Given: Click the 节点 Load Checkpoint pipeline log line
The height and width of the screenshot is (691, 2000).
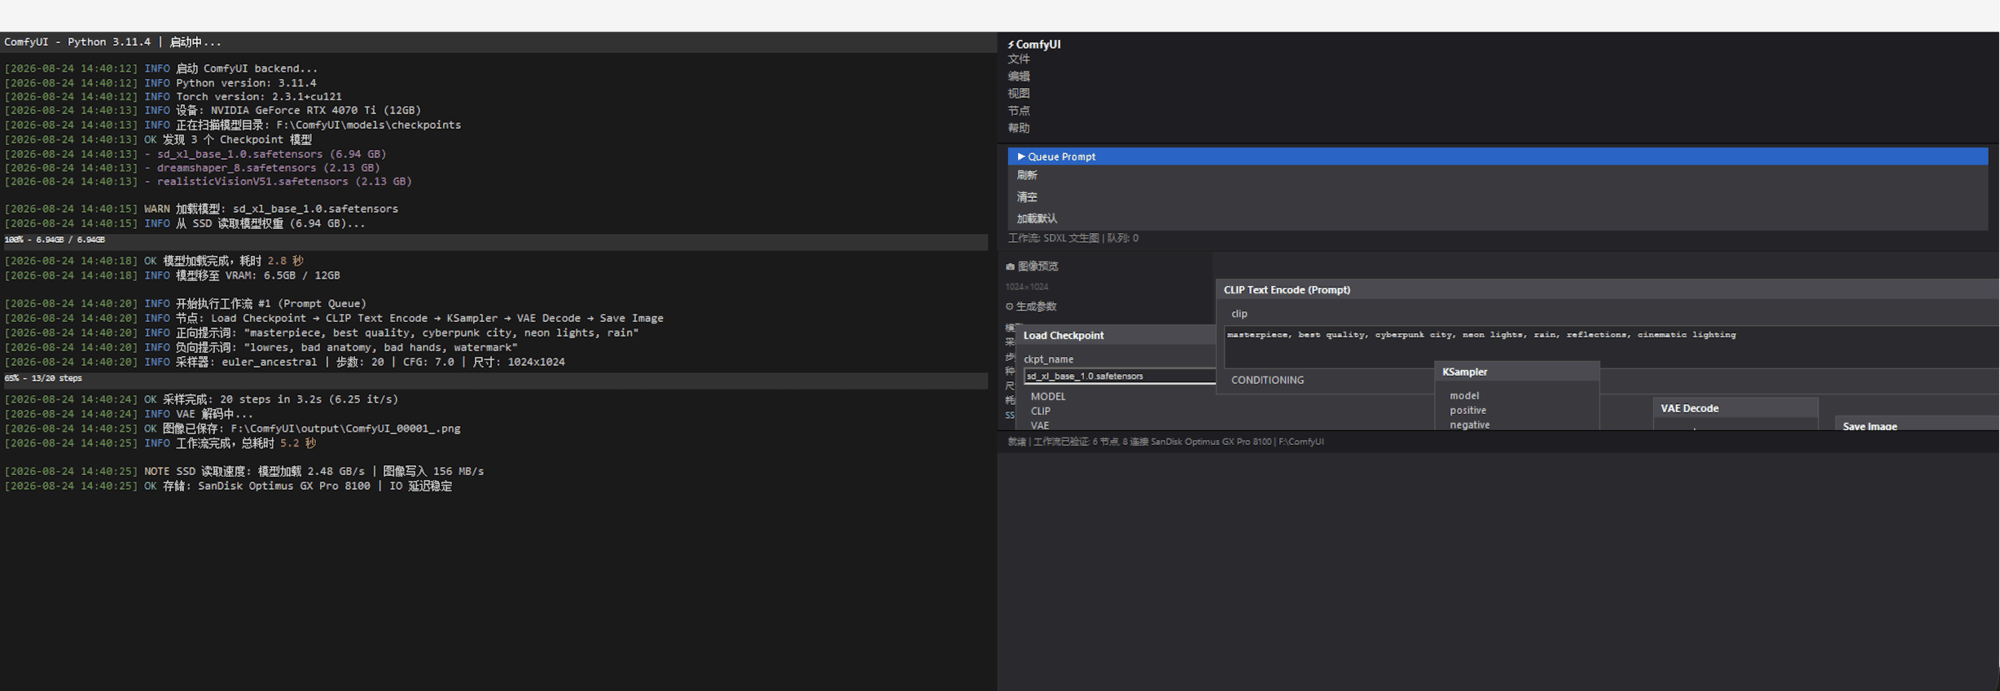Looking at the screenshot, I should [x=334, y=318].
